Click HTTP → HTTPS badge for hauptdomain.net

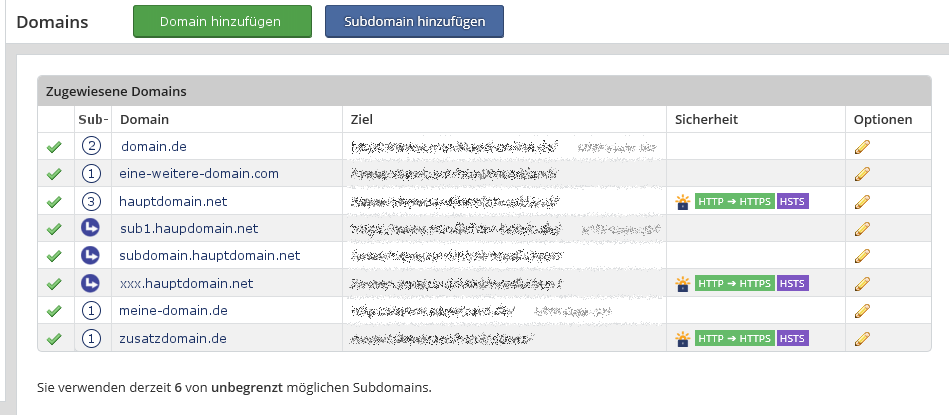click(x=734, y=201)
